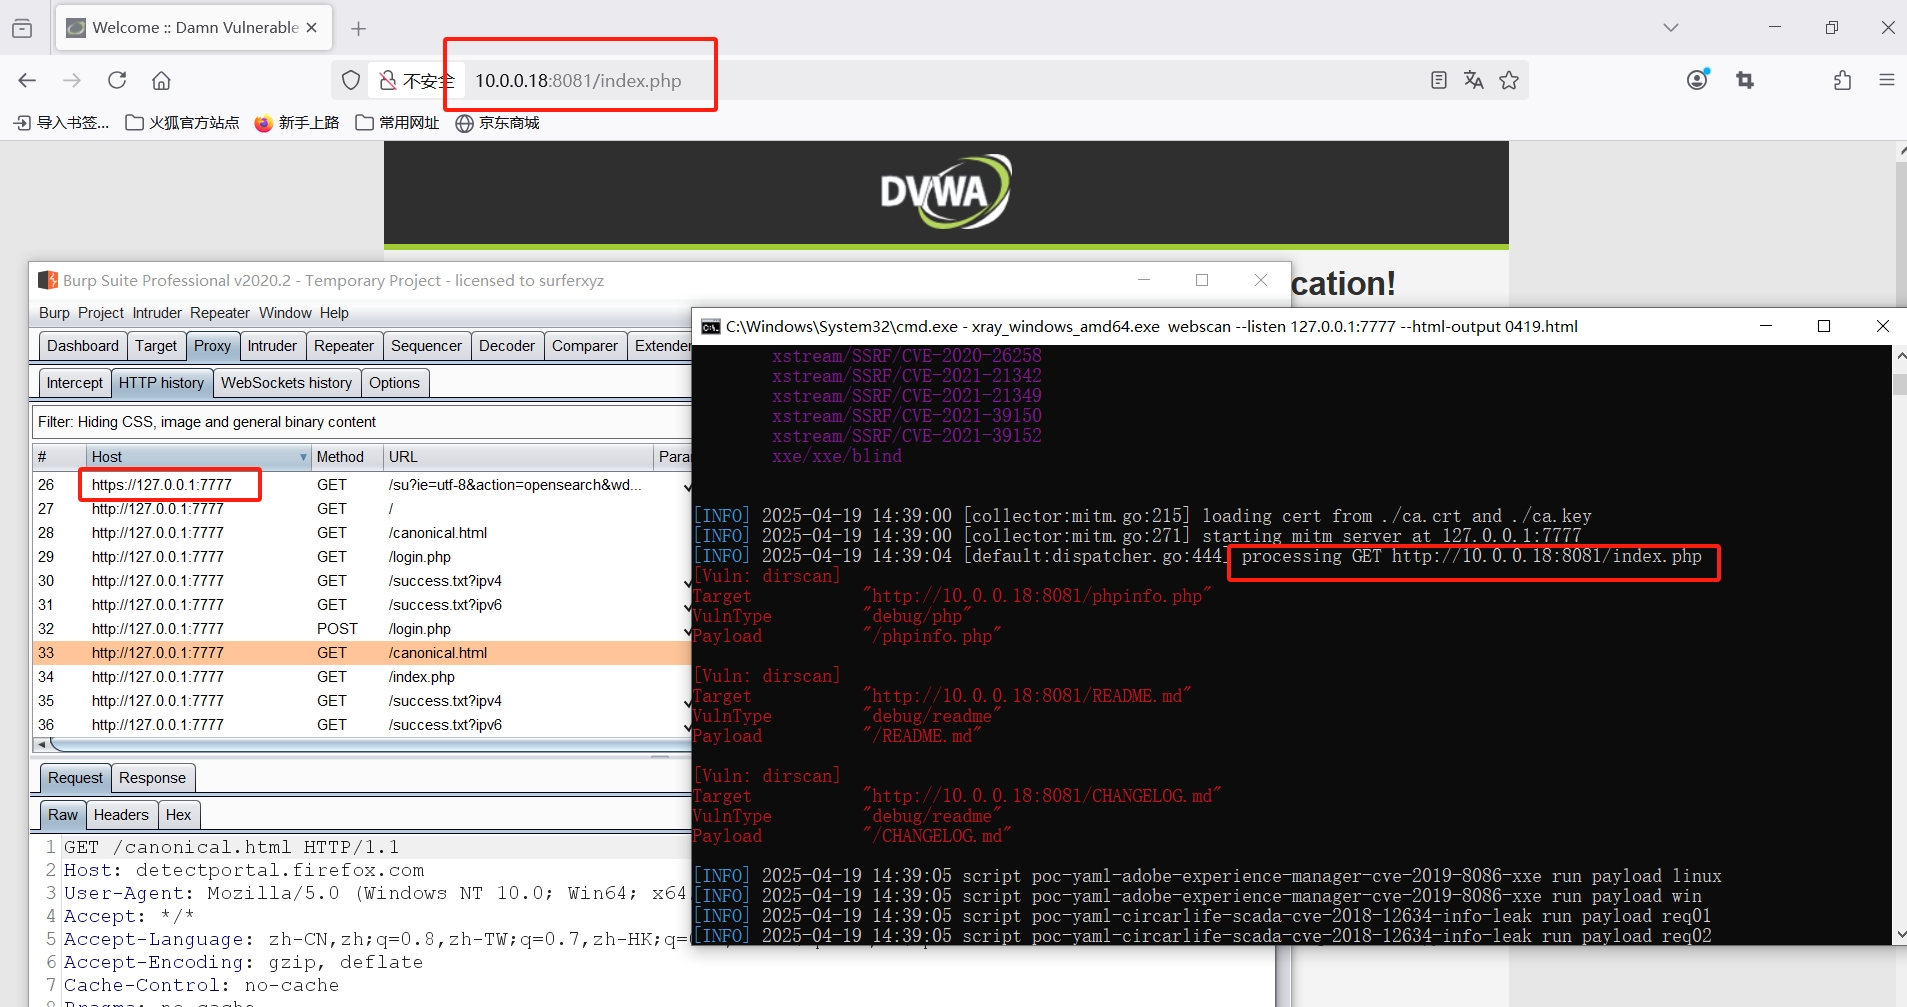The image size is (1907, 1007).
Task: Click the history table horizontal scrollbar
Action: coord(370,745)
